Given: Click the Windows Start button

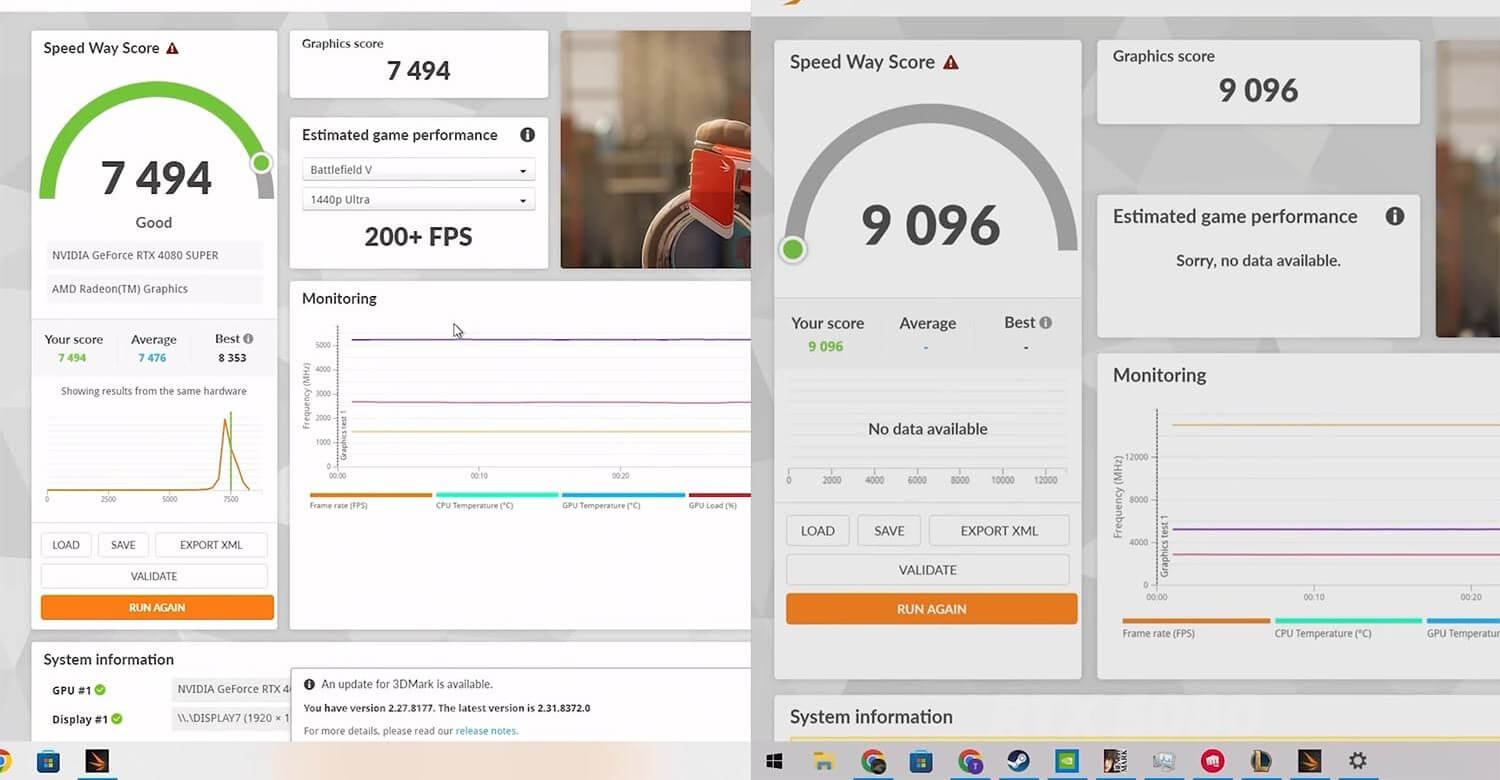Looking at the screenshot, I should 774,762.
